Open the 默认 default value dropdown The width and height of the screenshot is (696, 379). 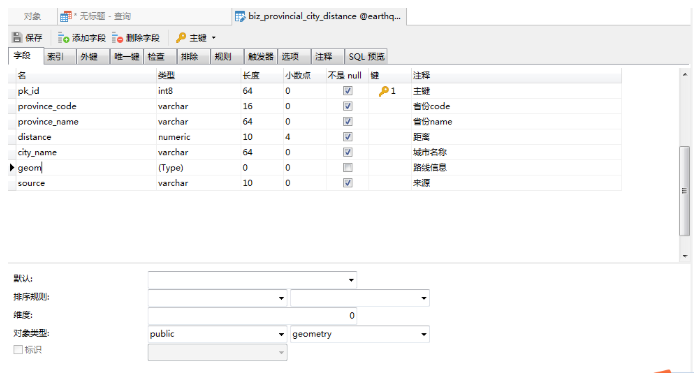(351, 280)
